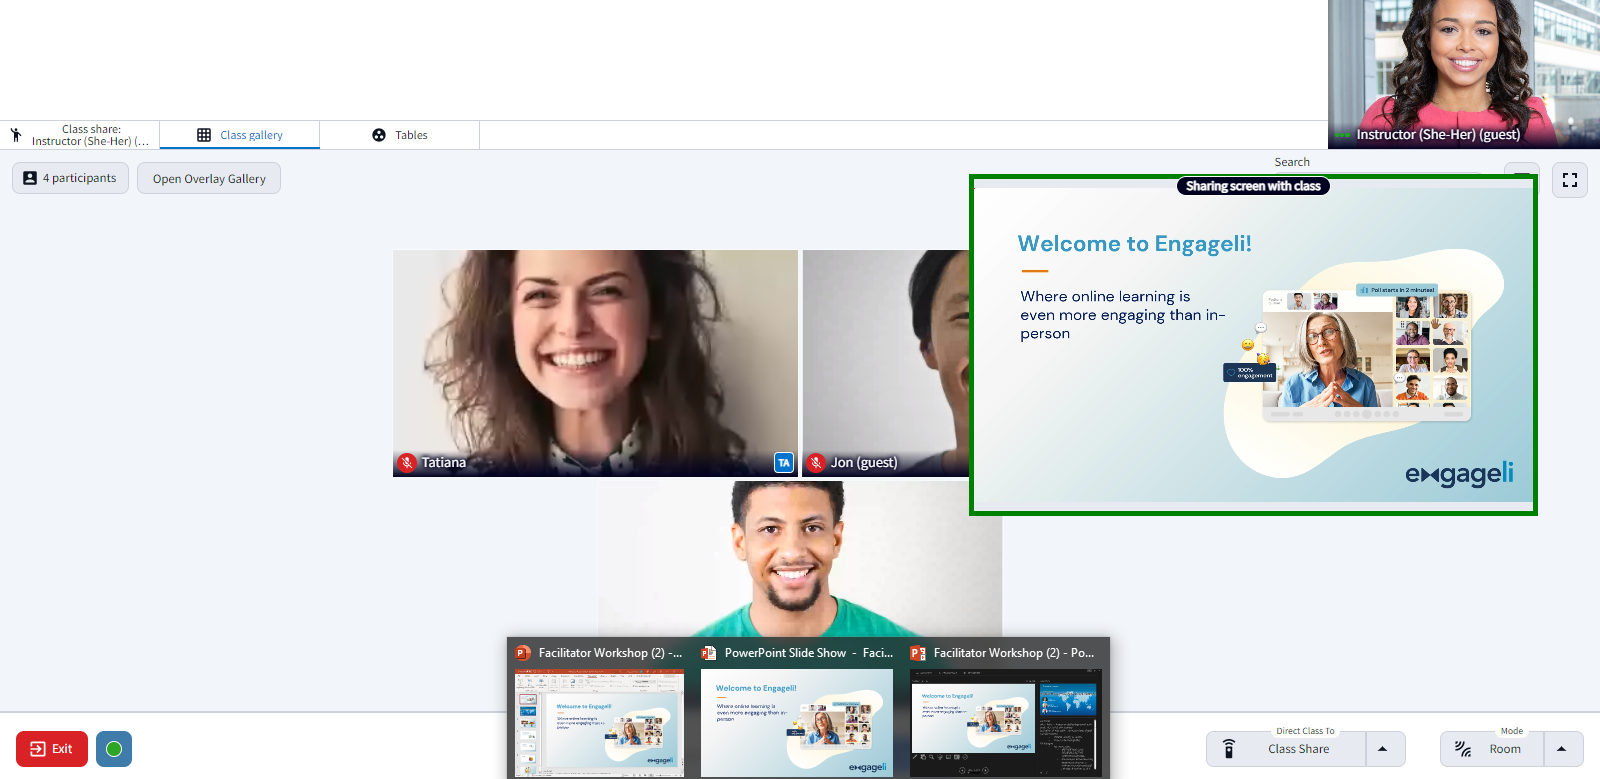Select the first Facilitator Workshop editor thumbnail
This screenshot has width=1600, height=779.
[599, 722]
